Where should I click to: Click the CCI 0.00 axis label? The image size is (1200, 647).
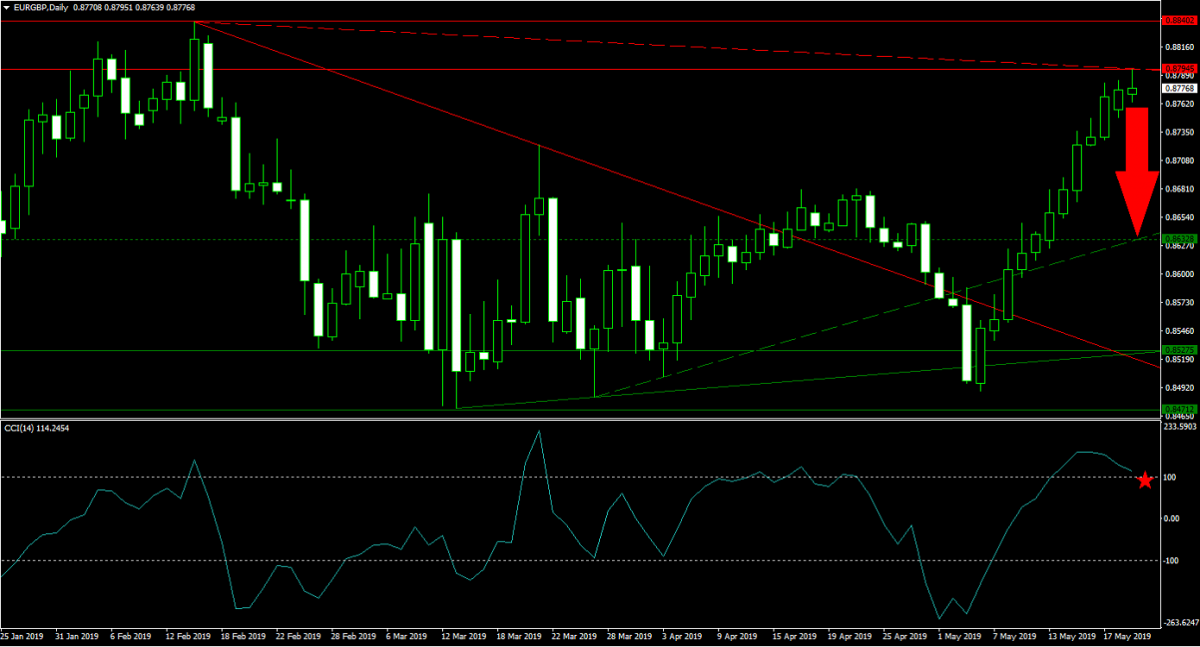click(1172, 518)
